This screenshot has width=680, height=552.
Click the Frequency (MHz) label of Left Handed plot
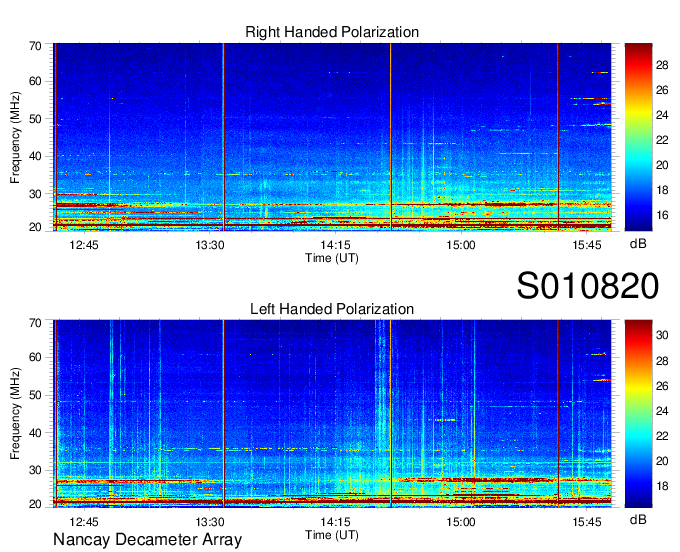[15, 414]
